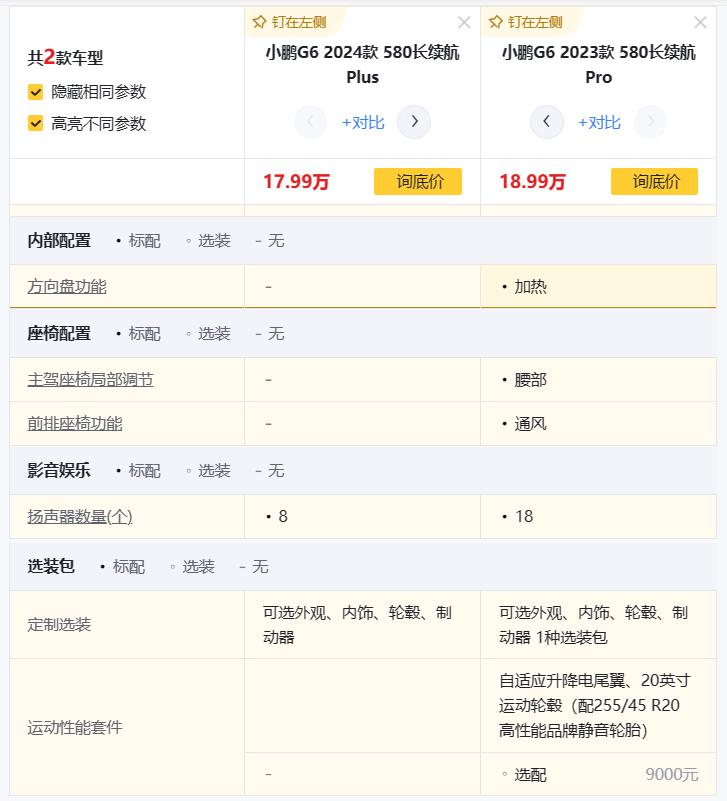
Task: Click the 运动性能套件 row label
Action: pyautogui.click(x=75, y=727)
